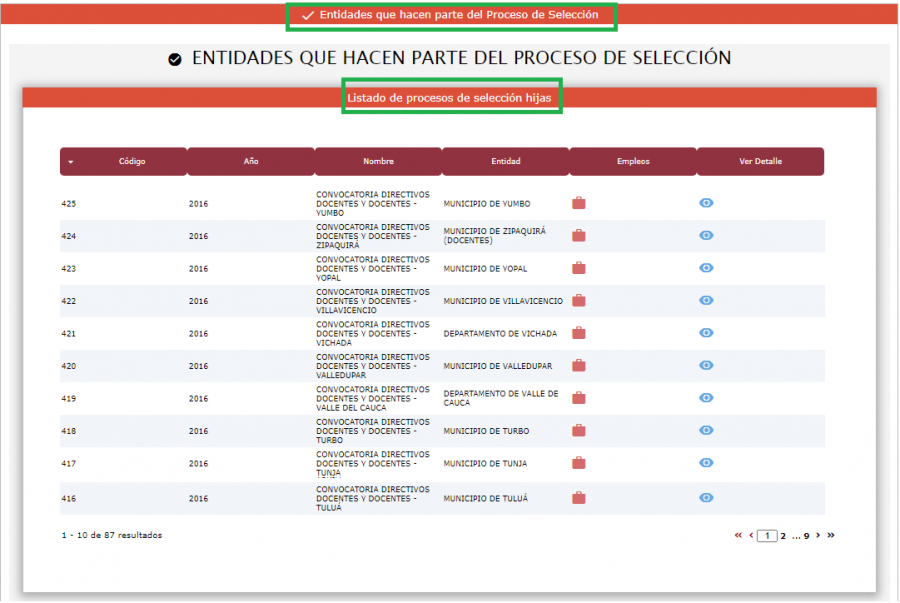Open Empleos briefcase for MUNICIPIO DE YUMBO
This screenshot has height=603, width=900.
[x=578, y=203]
